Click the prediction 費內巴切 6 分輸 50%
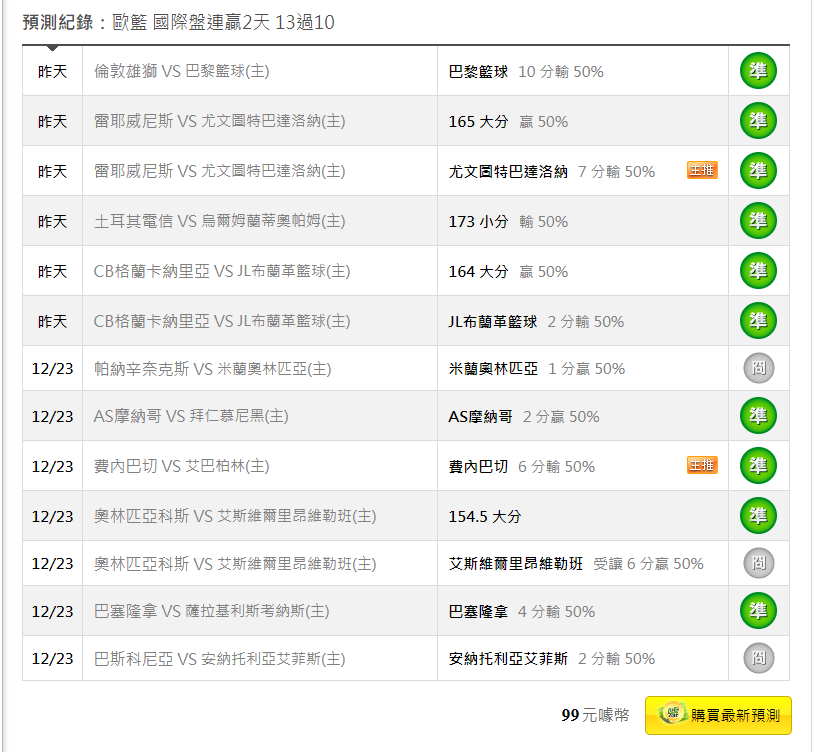This screenshot has width=814, height=752. (x=522, y=466)
